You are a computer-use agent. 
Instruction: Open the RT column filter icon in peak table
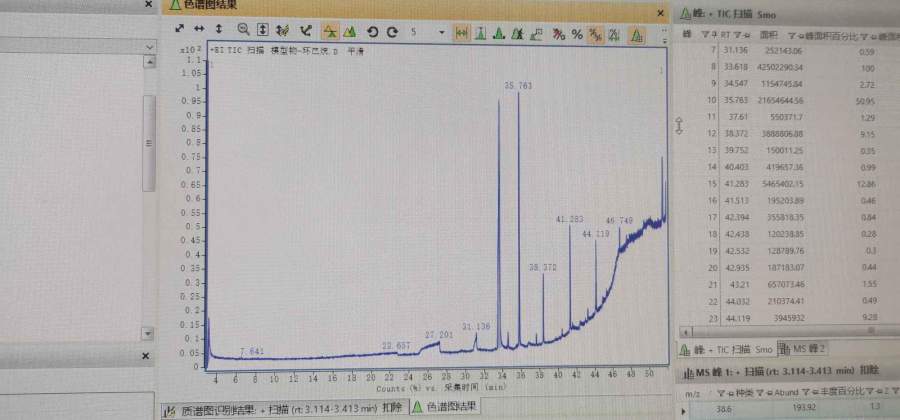coord(739,36)
